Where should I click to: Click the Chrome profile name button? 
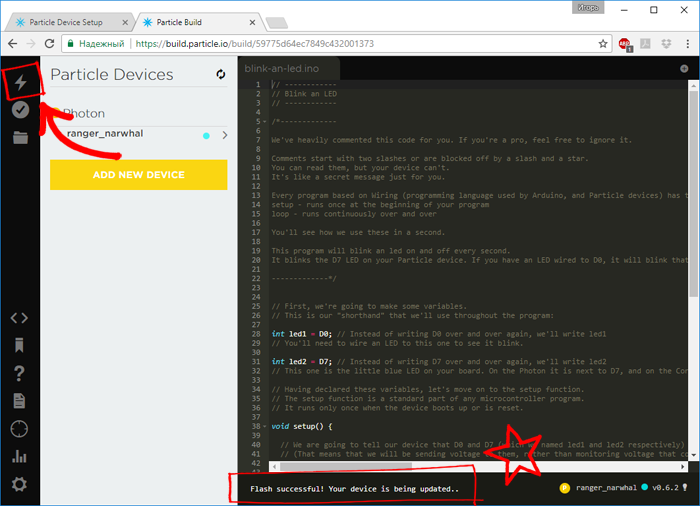tap(588, 8)
